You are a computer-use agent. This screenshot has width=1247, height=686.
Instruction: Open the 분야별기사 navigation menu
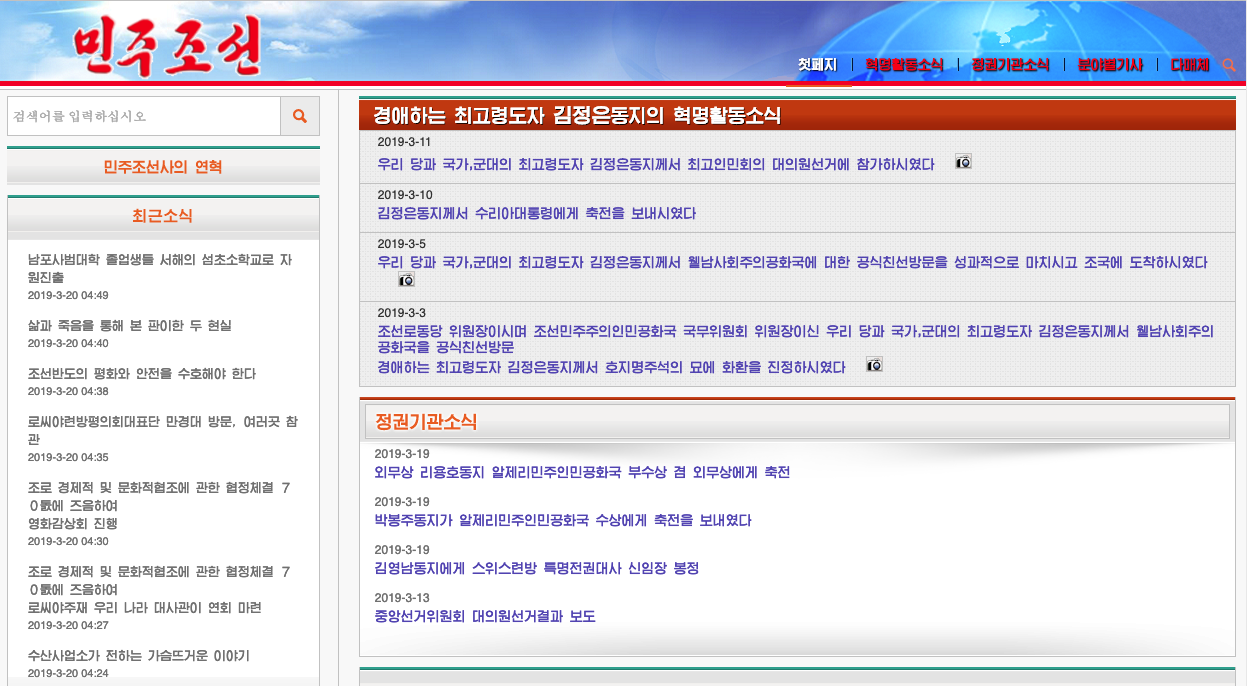pyautogui.click(x=1110, y=65)
